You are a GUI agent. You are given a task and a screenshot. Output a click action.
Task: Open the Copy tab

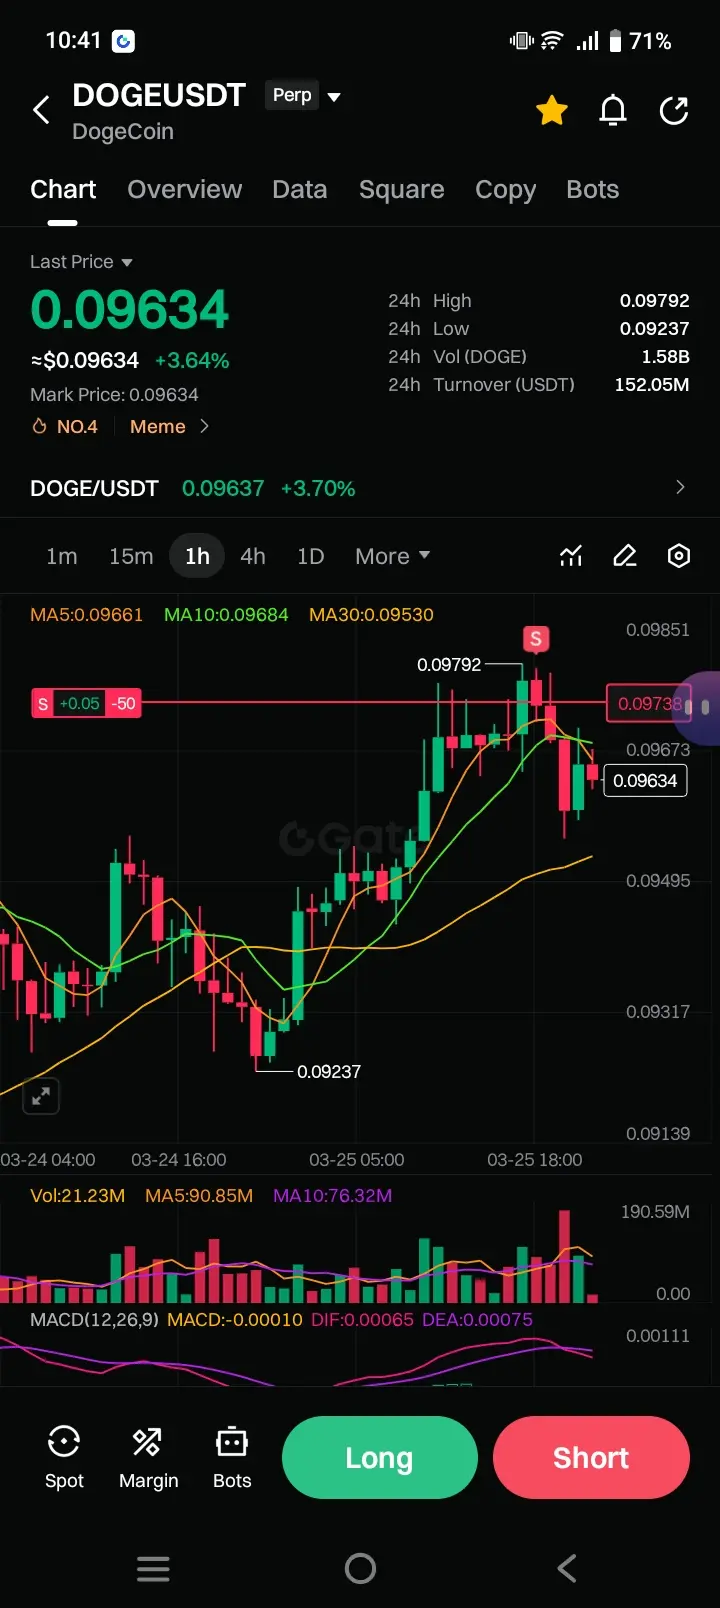click(x=505, y=190)
